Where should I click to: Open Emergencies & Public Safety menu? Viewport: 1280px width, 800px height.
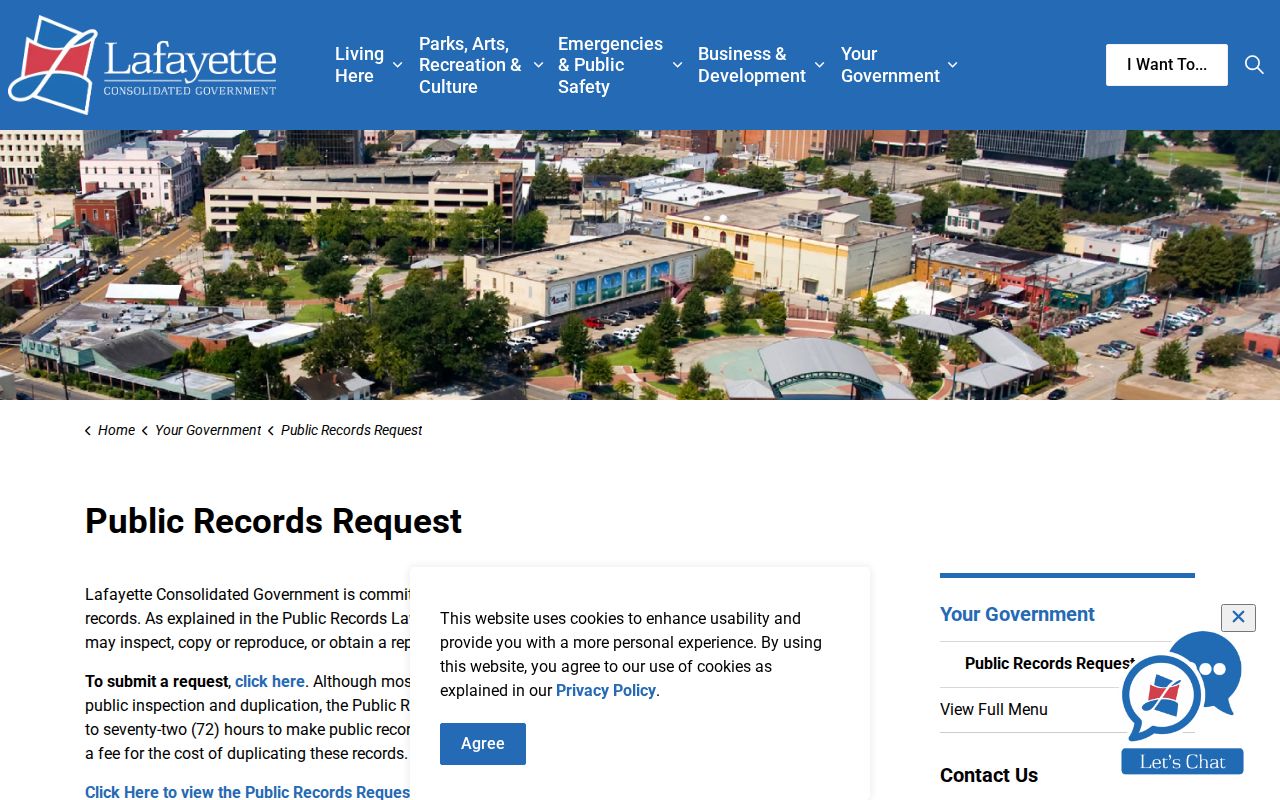(610, 65)
